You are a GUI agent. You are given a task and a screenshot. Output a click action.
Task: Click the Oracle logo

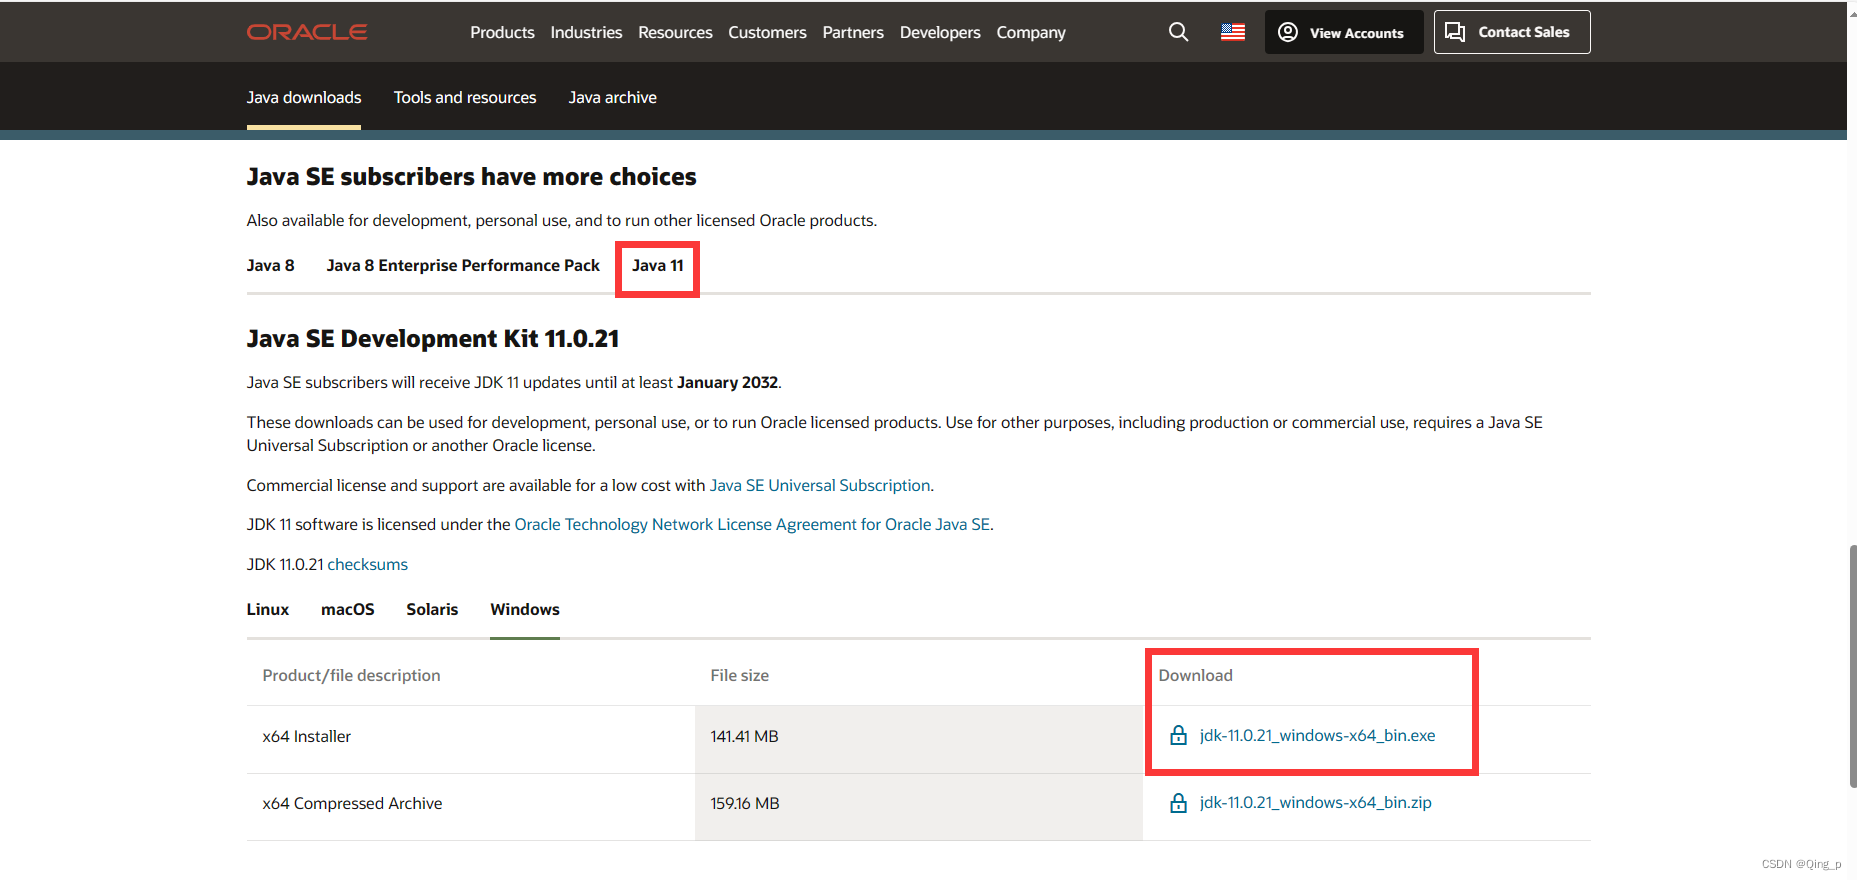pyautogui.click(x=307, y=32)
